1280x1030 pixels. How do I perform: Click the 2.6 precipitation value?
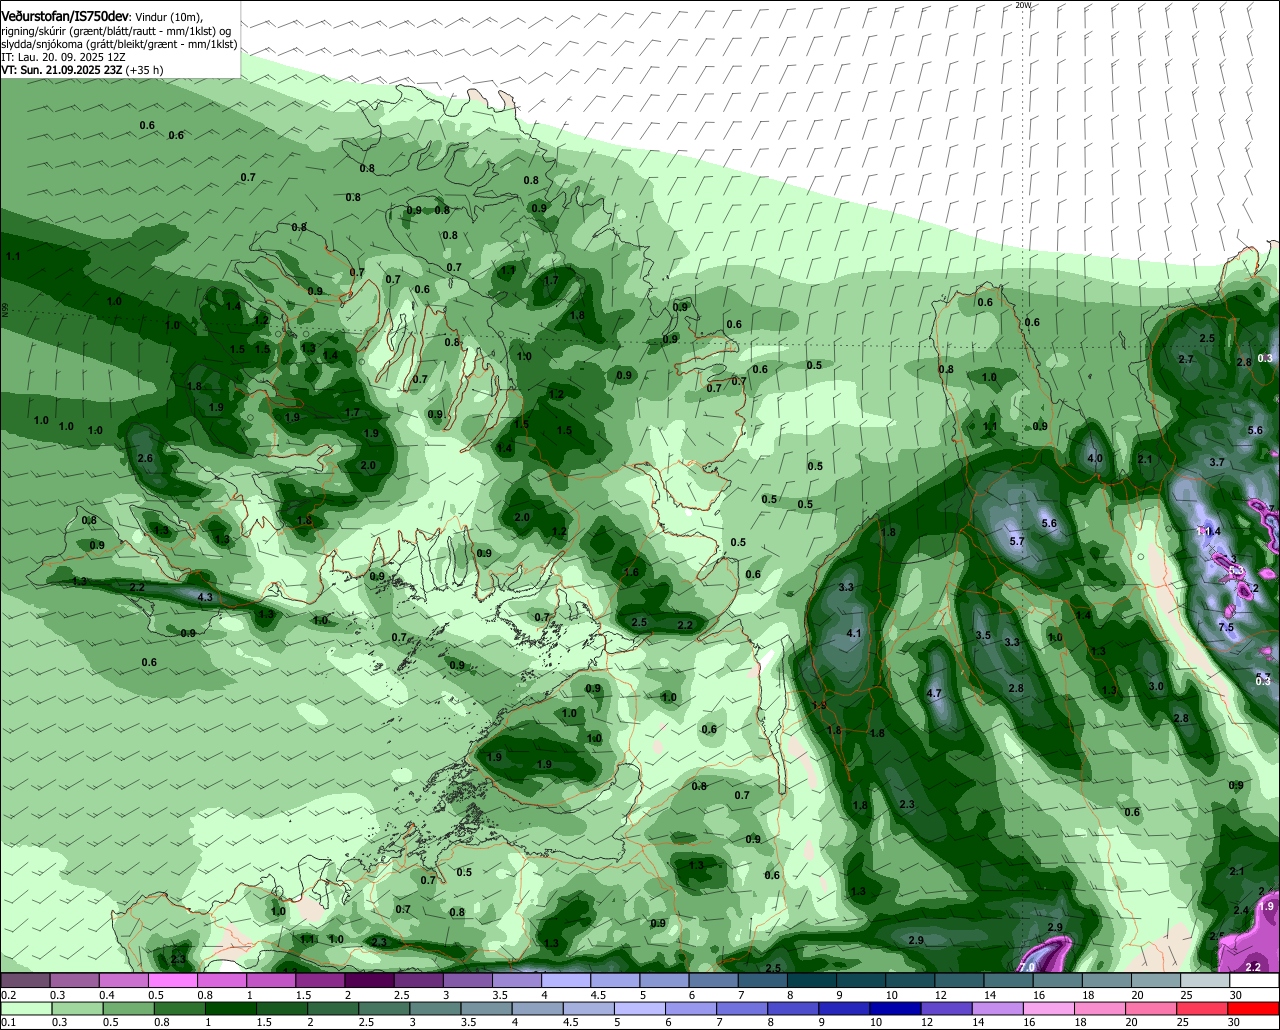(145, 458)
